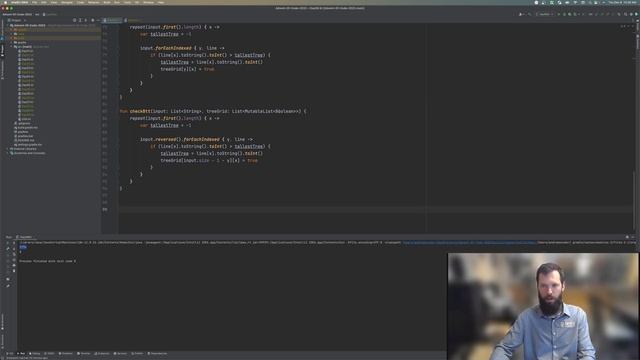Open the Help menu
This screenshot has height=360, width=640.
[161, 2]
